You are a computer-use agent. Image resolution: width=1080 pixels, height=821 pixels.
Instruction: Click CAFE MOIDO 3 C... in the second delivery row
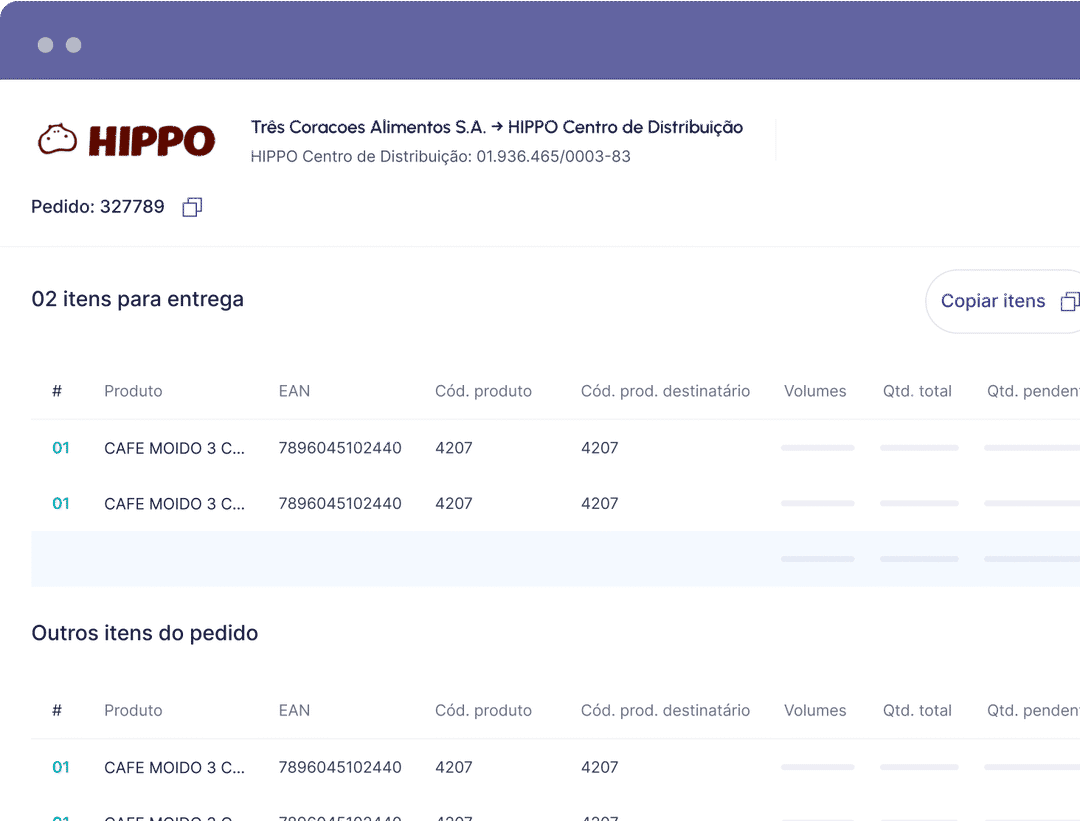pos(174,504)
